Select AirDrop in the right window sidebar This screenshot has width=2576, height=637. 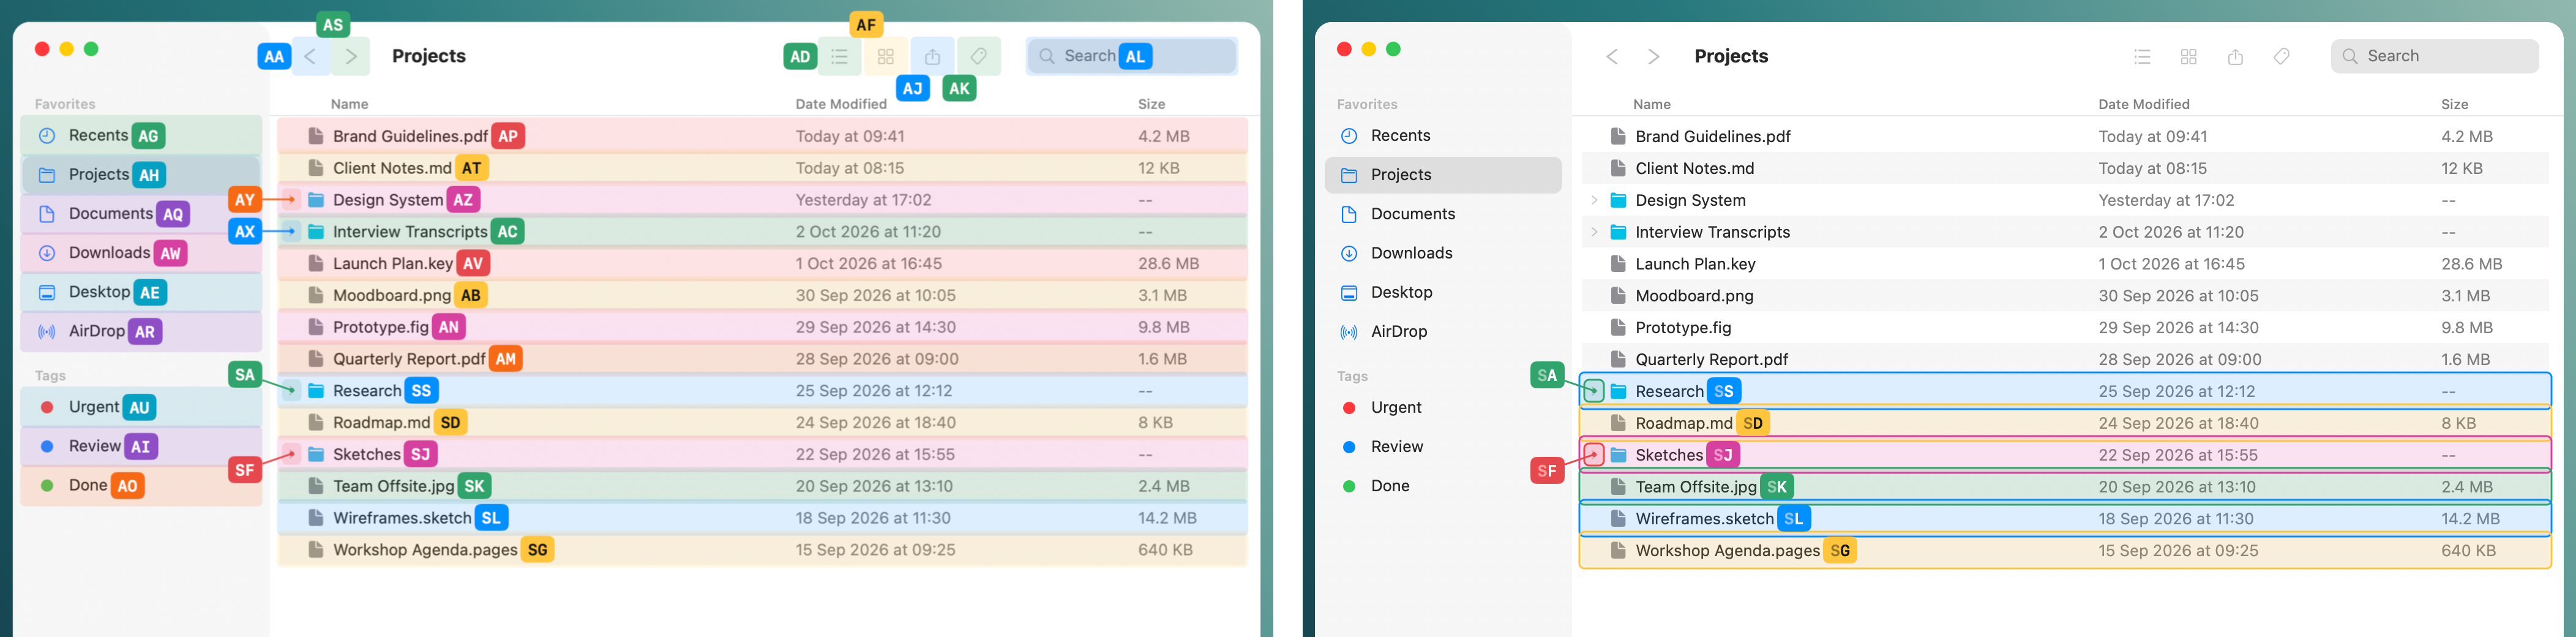(1443, 331)
